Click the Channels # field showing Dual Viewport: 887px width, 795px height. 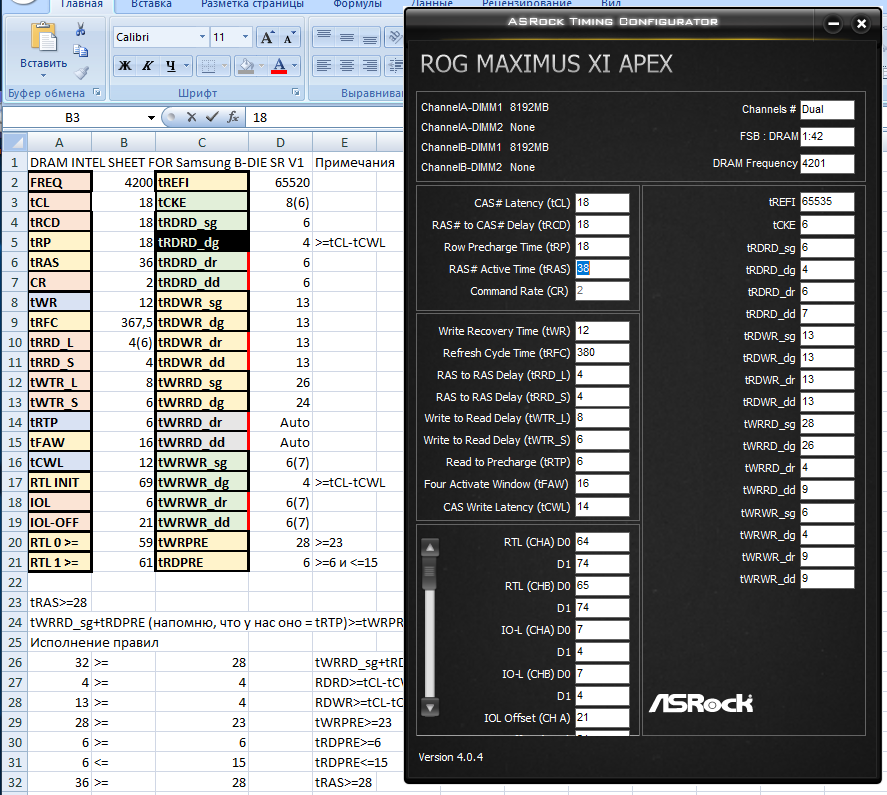pos(827,110)
